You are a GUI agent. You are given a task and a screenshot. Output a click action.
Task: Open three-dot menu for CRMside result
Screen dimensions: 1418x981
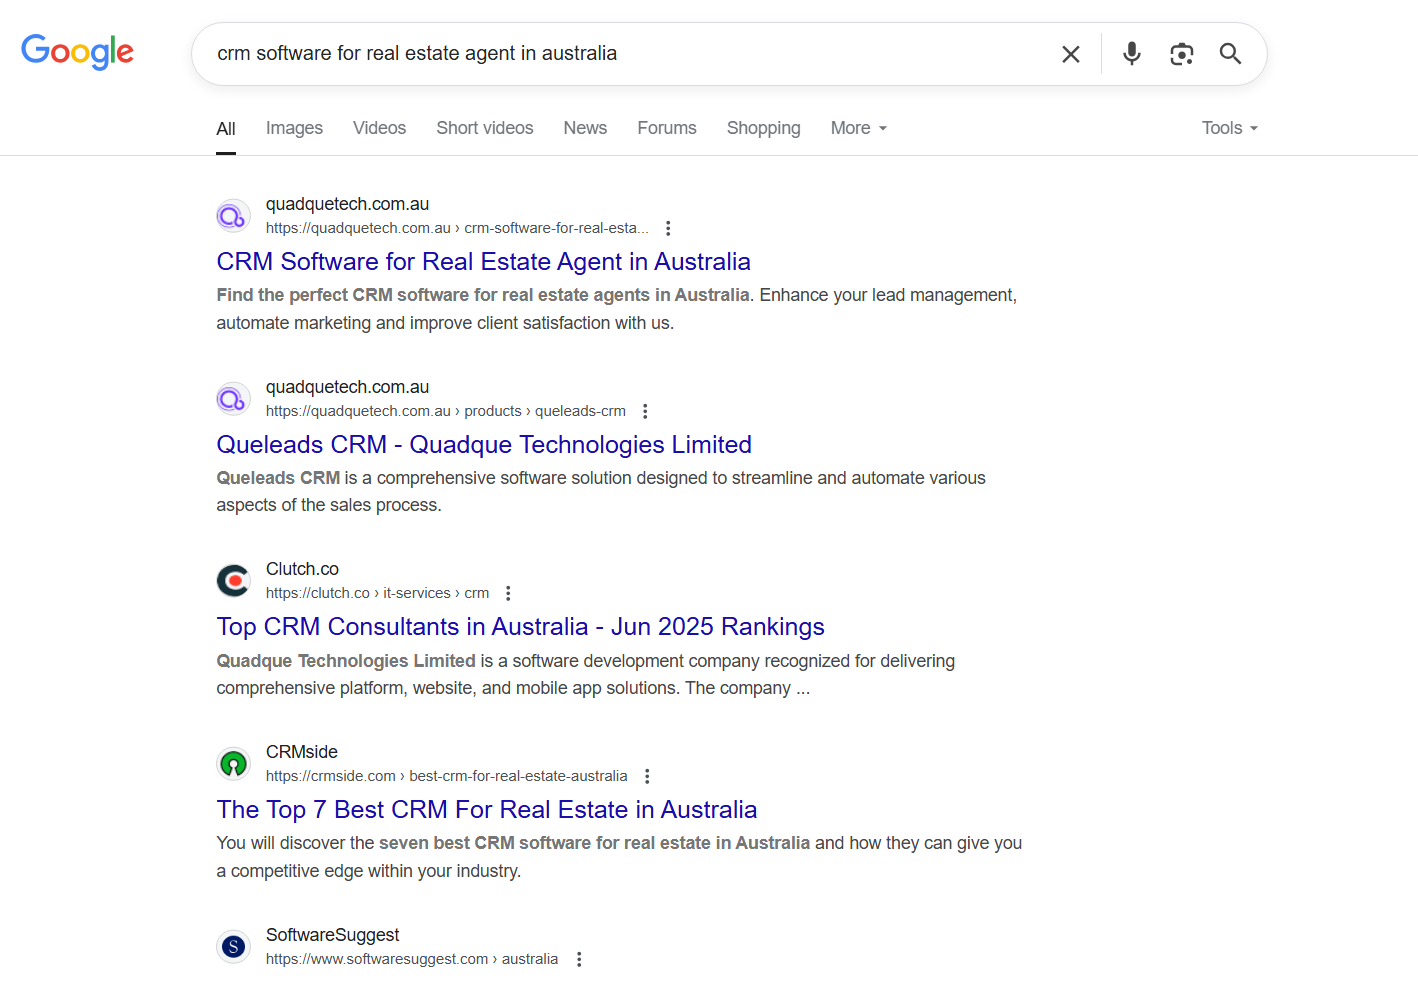pos(647,776)
